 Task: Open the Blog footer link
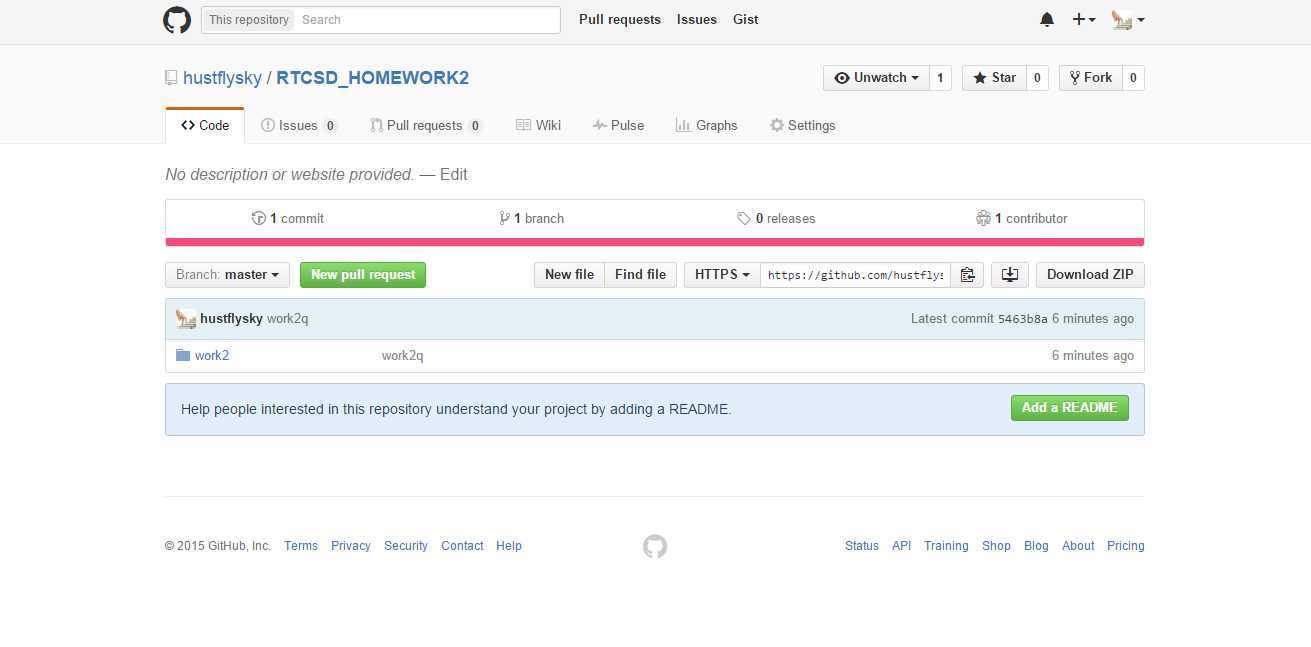[1036, 546]
